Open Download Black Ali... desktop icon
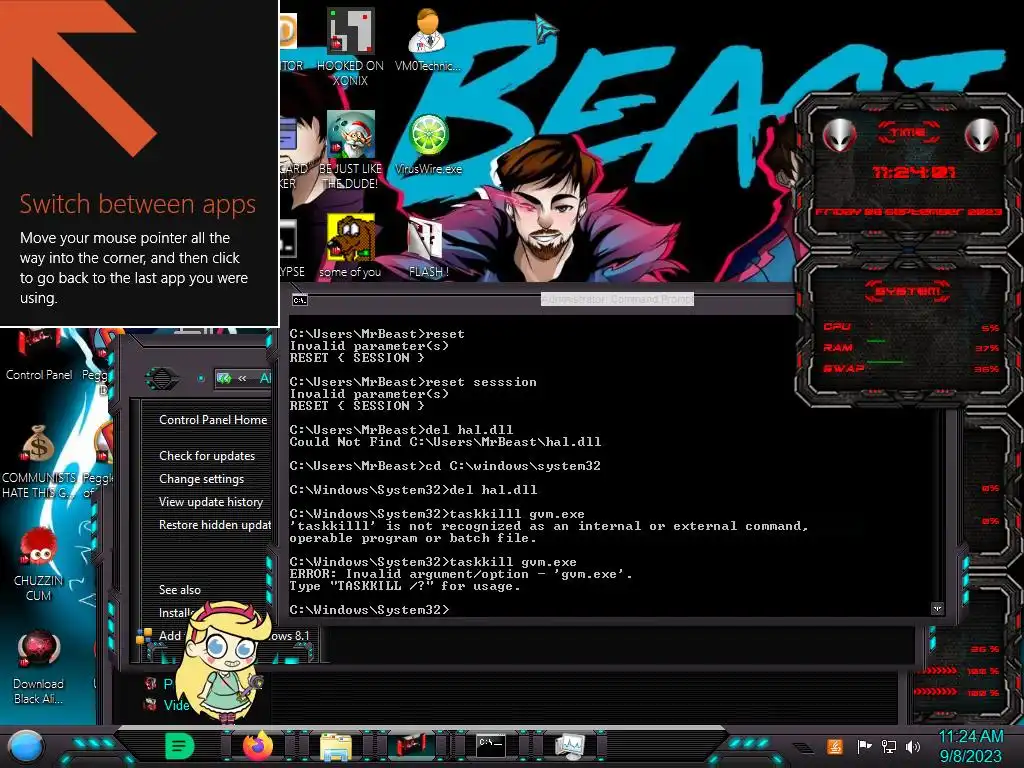The height and width of the screenshot is (768, 1024). (x=39, y=667)
